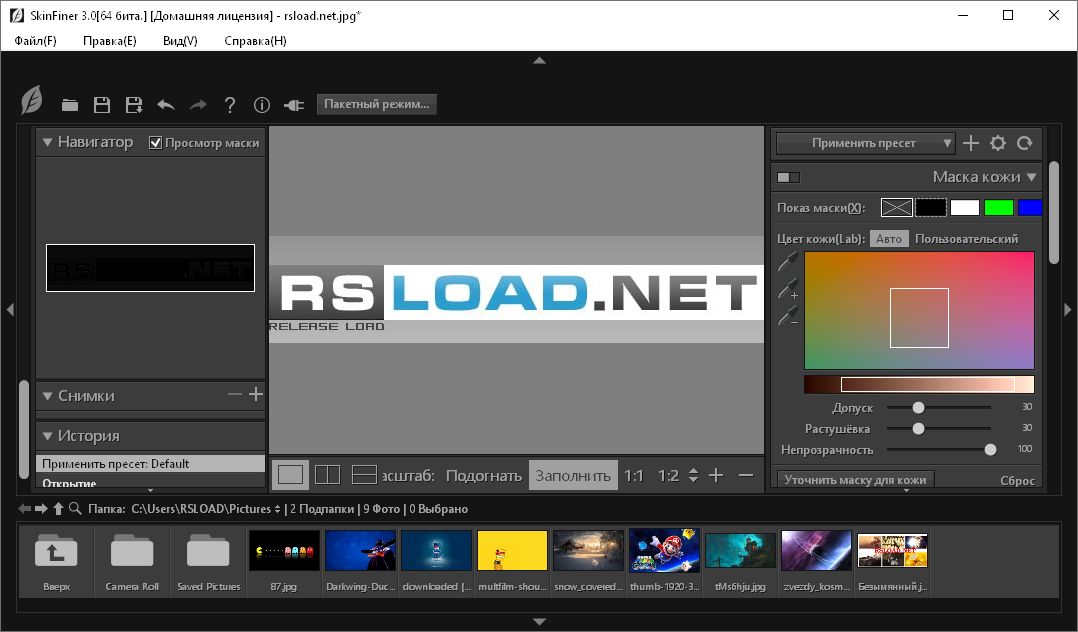This screenshot has height=632, width=1078.
Task: Switch skin color mode to Авто
Action: (889, 238)
